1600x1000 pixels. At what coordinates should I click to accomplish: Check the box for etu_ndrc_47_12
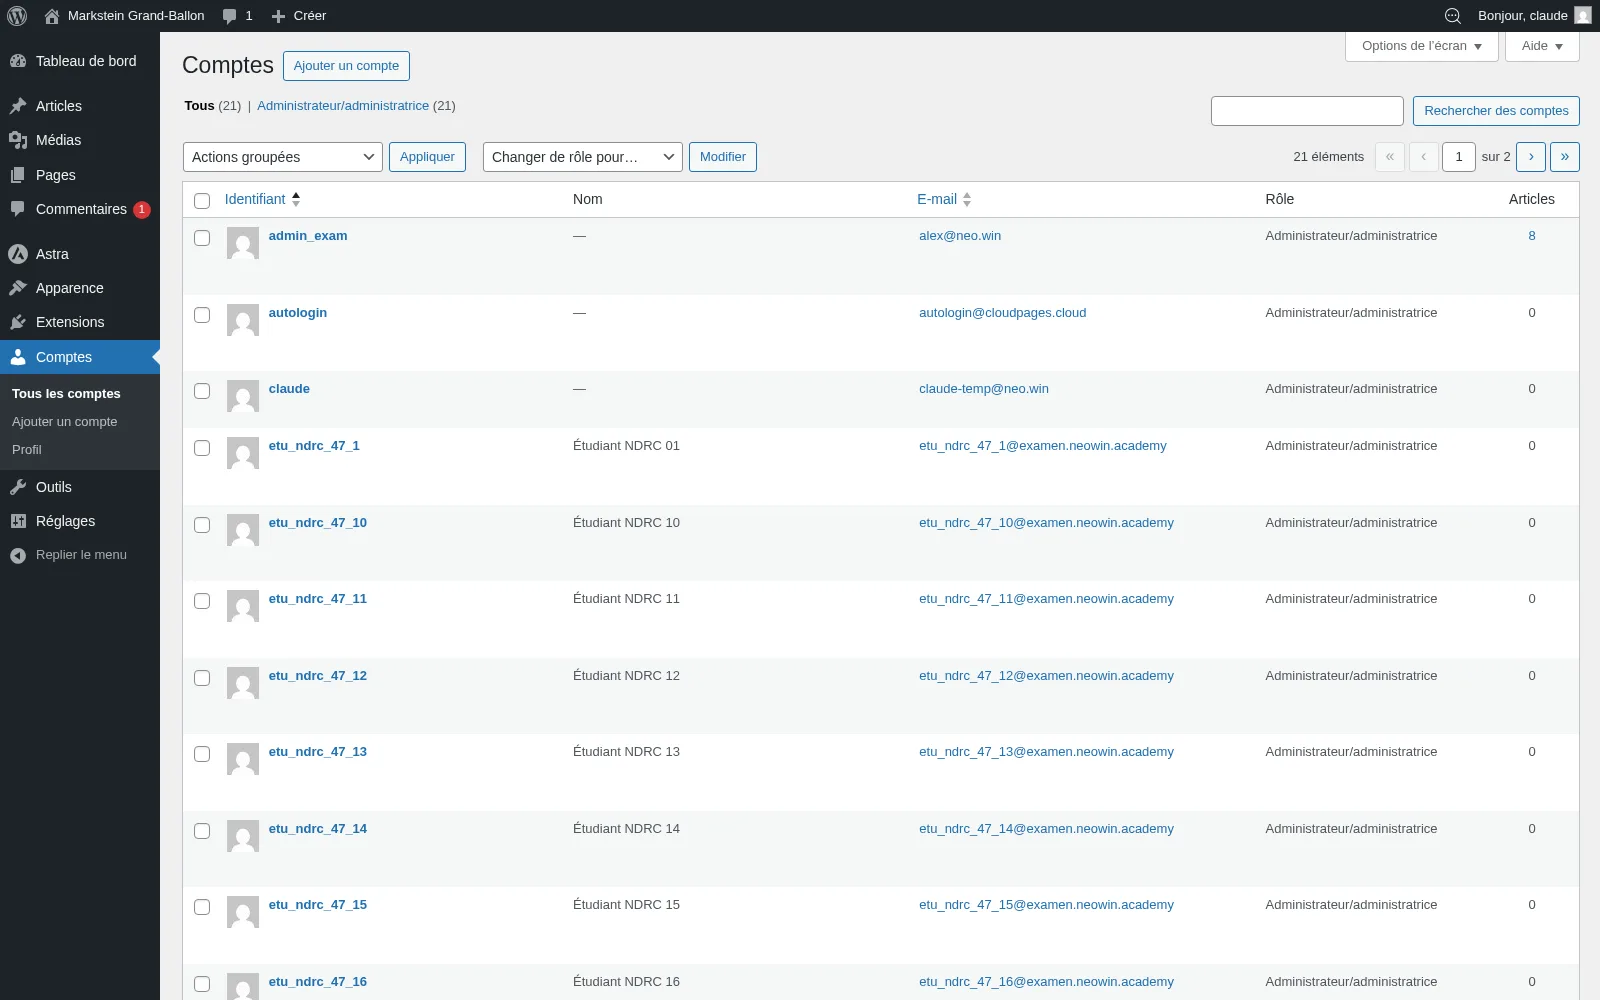pos(202,678)
